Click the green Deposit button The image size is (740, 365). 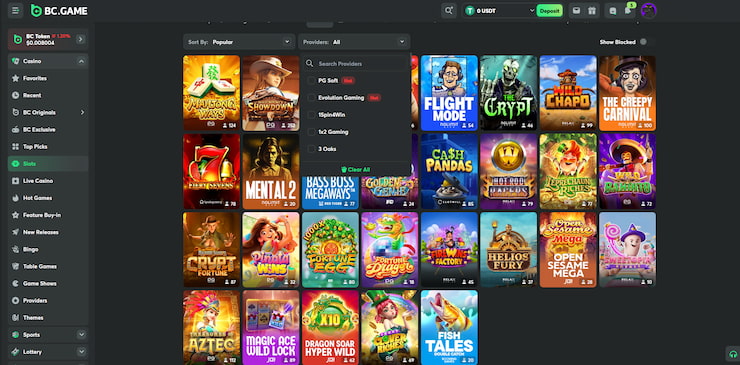(x=549, y=11)
